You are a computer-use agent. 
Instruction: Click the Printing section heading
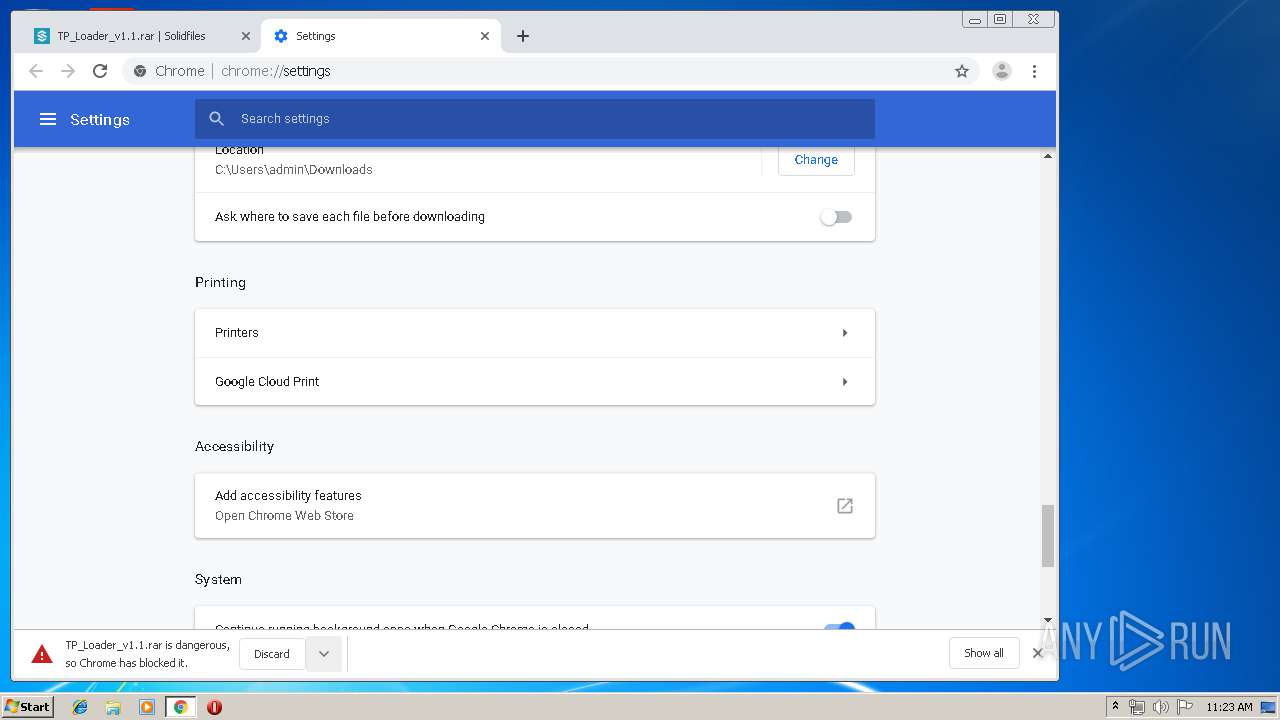pyautogui.click(x=220, y=283)
